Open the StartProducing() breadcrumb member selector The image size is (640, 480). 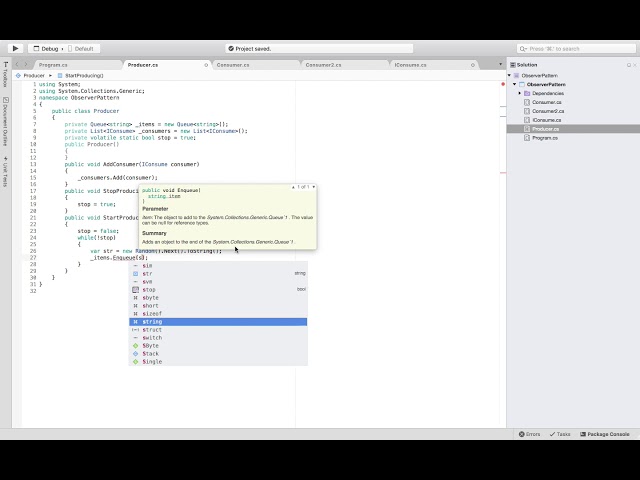tap(80, 76)
